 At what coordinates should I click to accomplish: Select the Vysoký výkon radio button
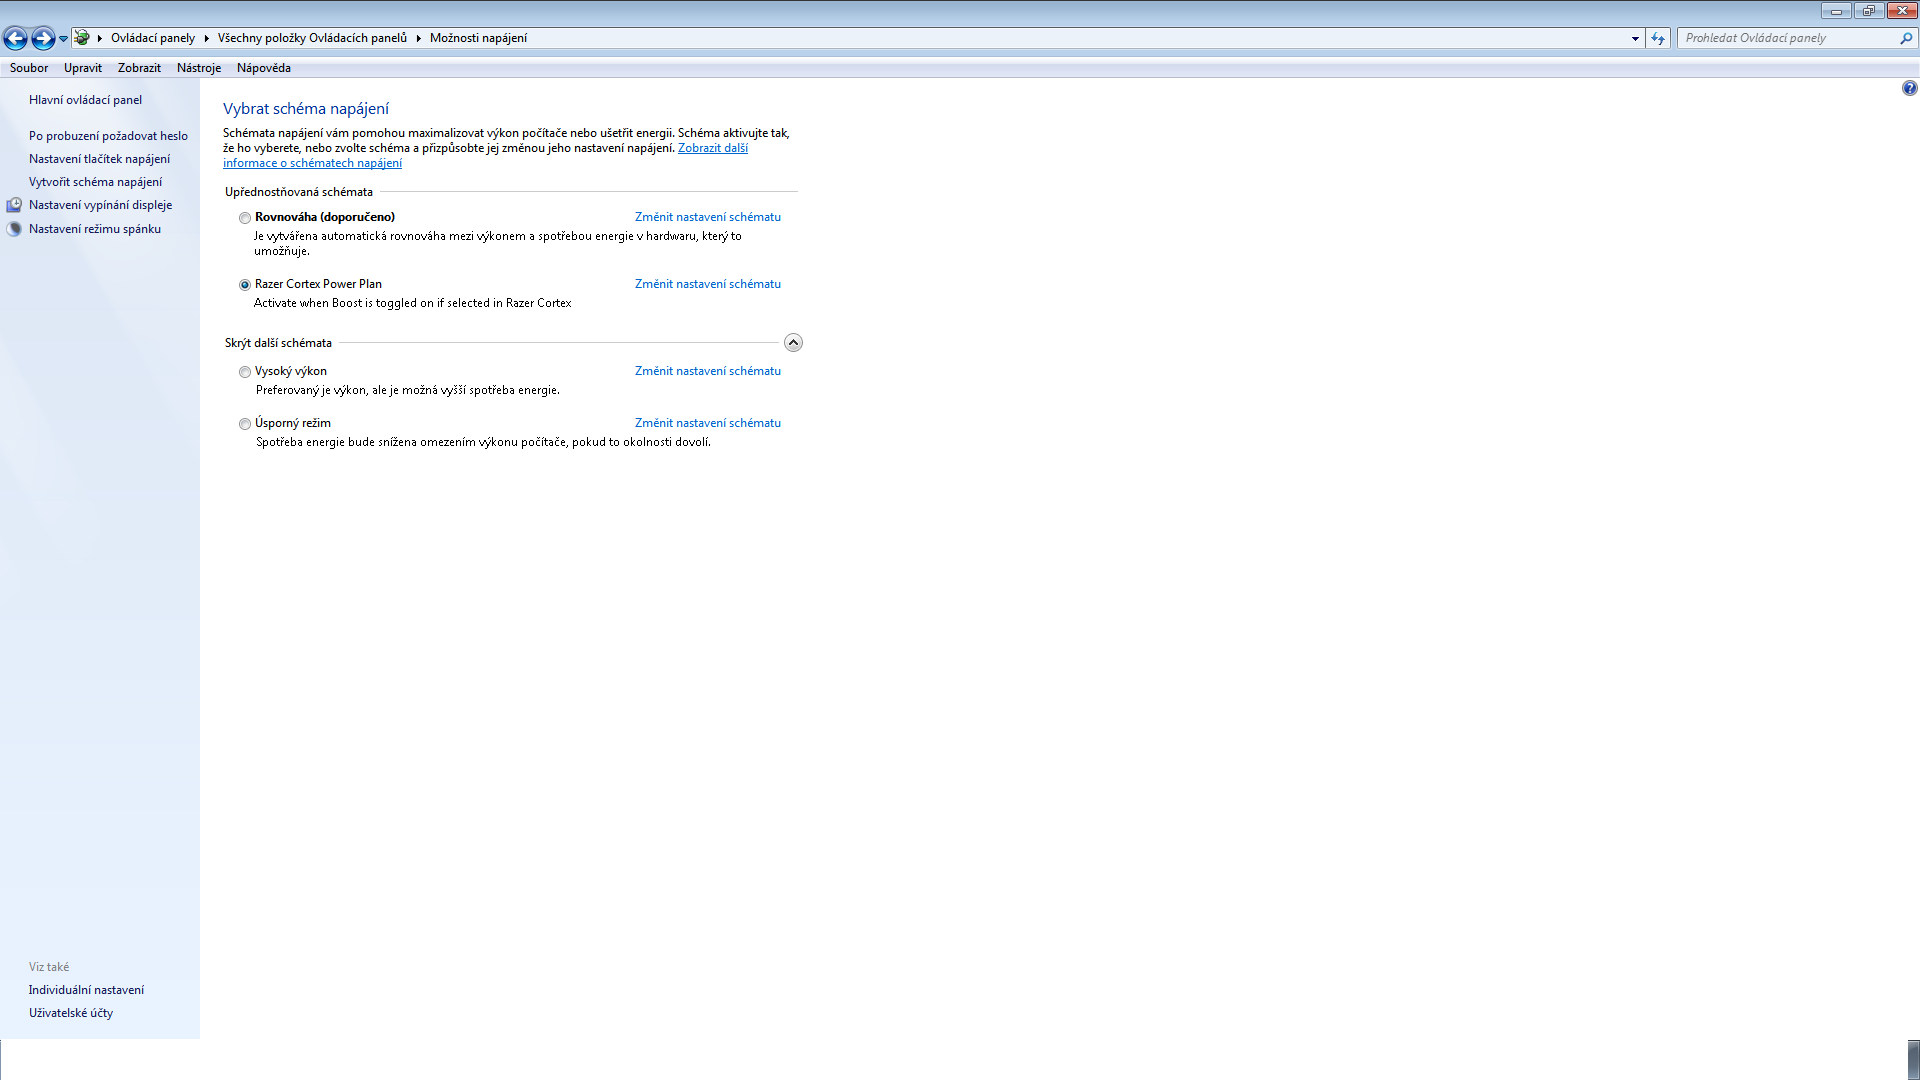click(x=245, y=372)
